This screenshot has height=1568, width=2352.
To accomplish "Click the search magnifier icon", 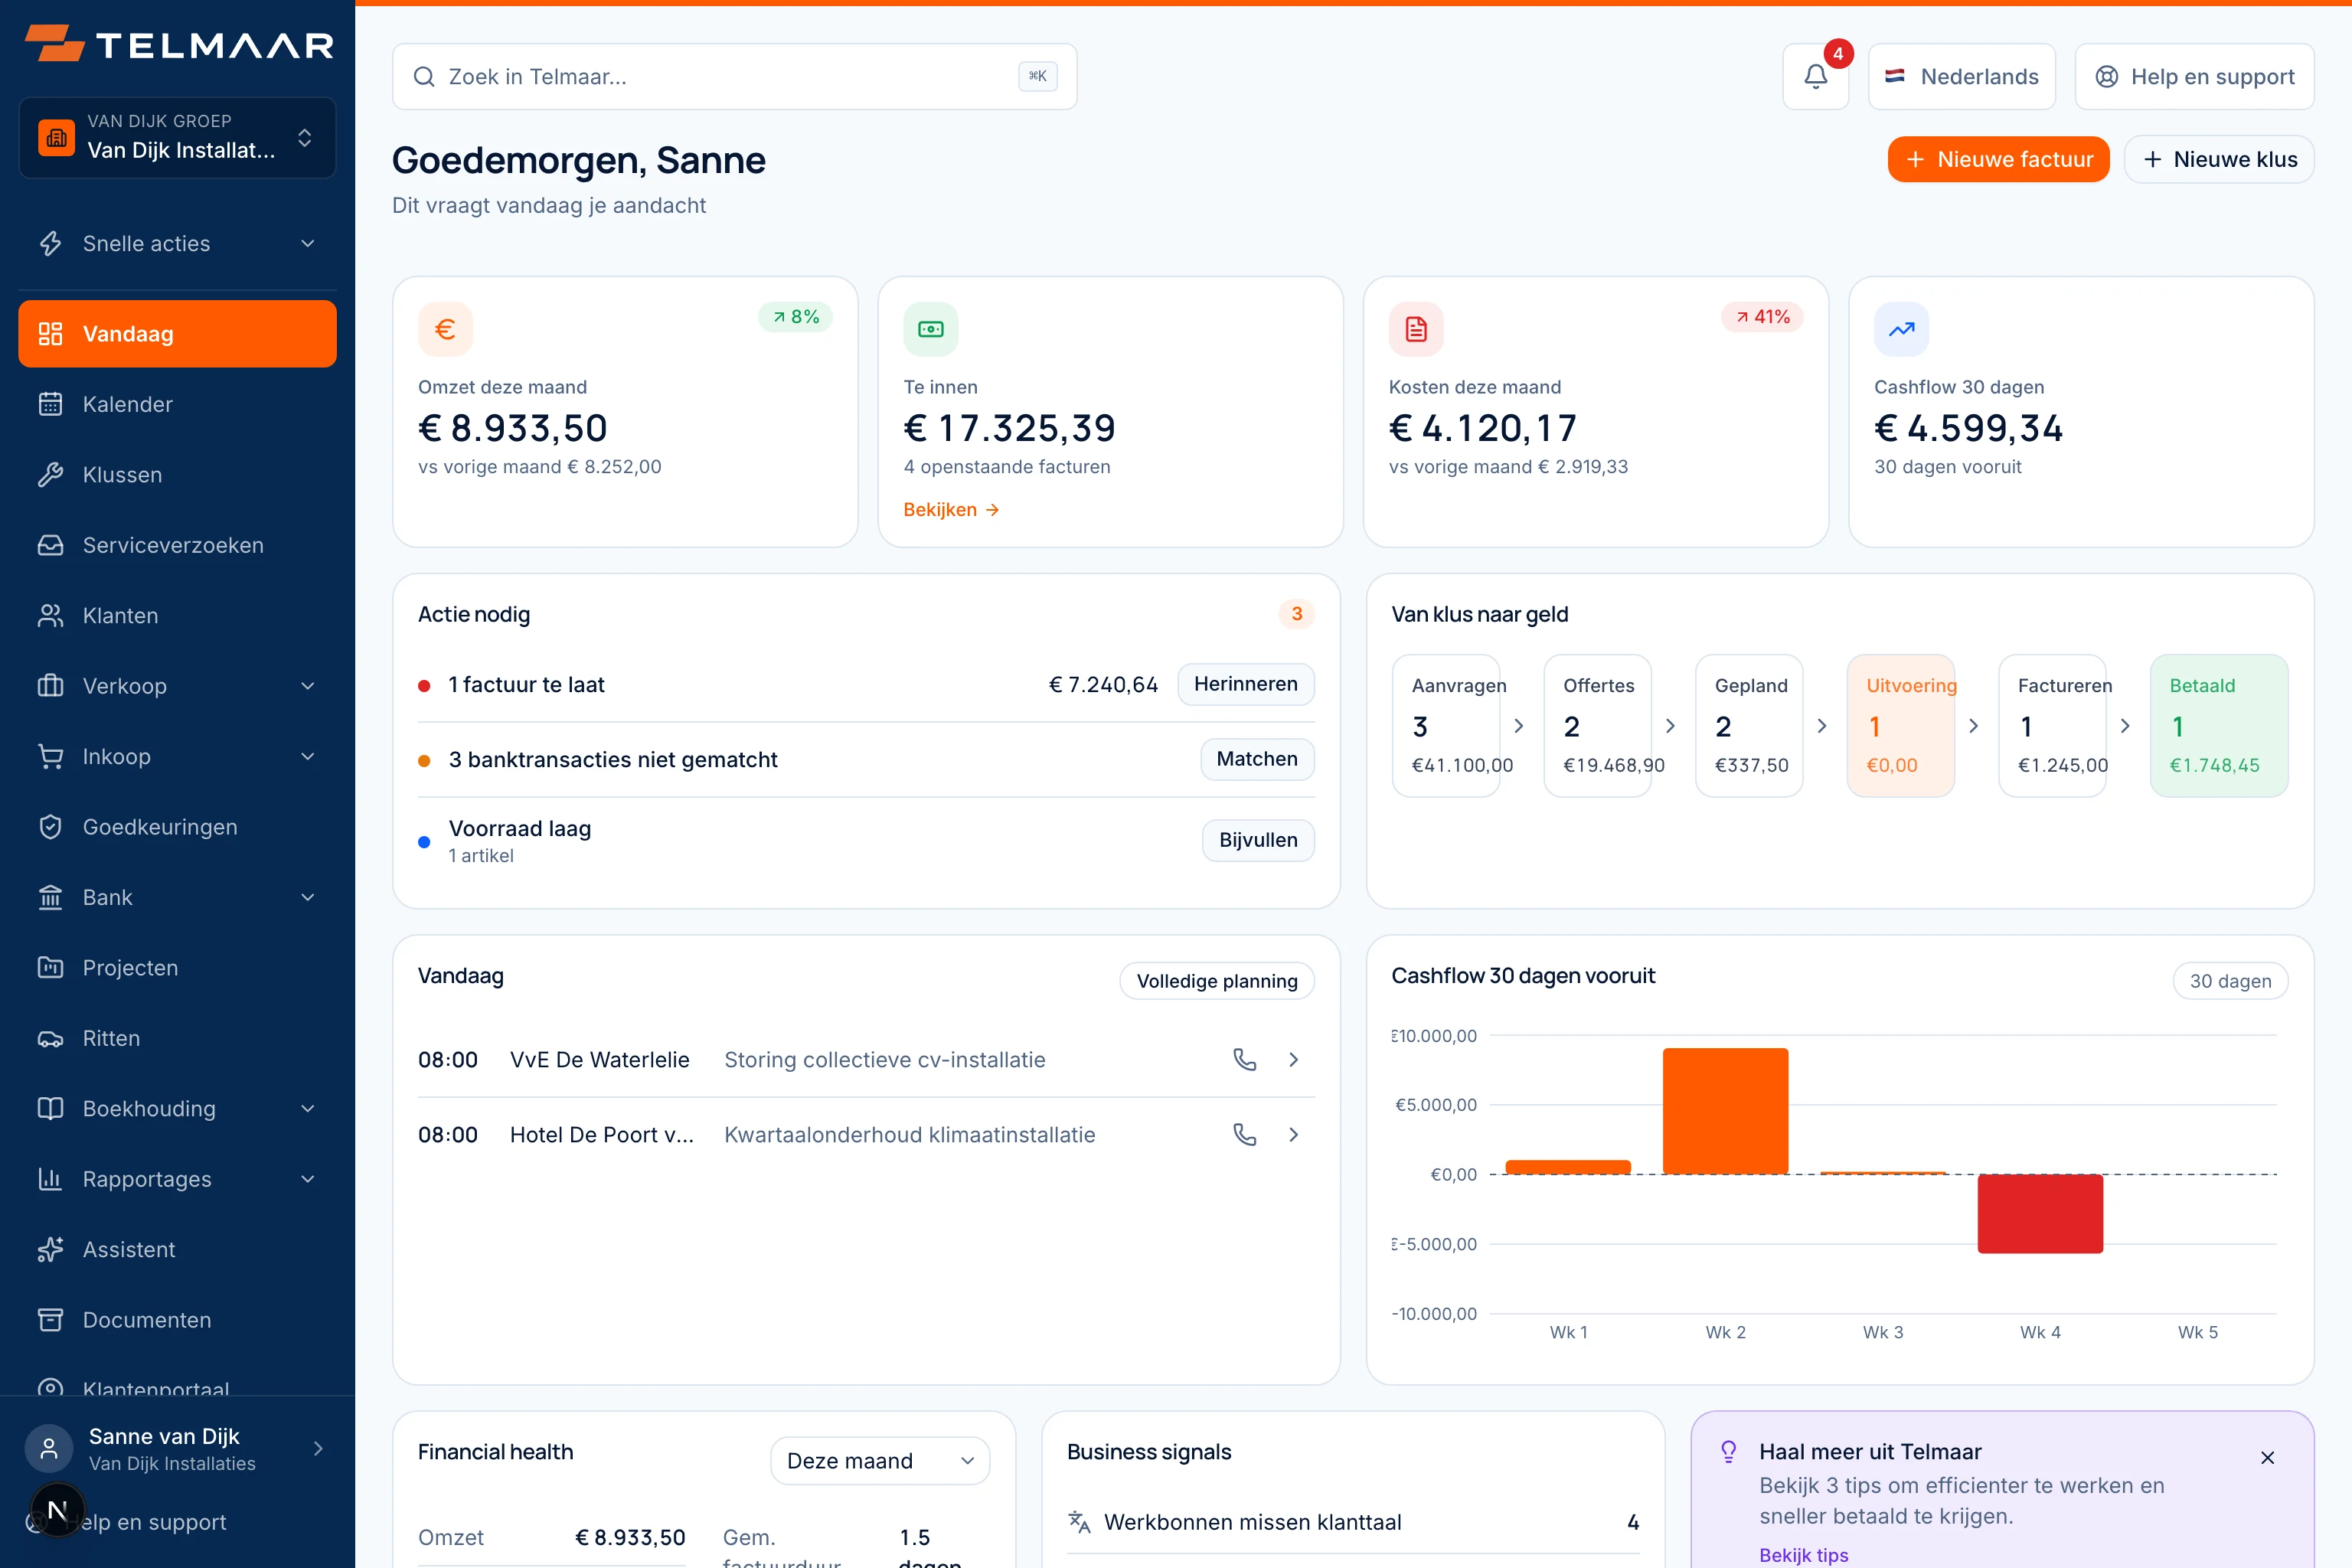I will [x=424, y=77].
